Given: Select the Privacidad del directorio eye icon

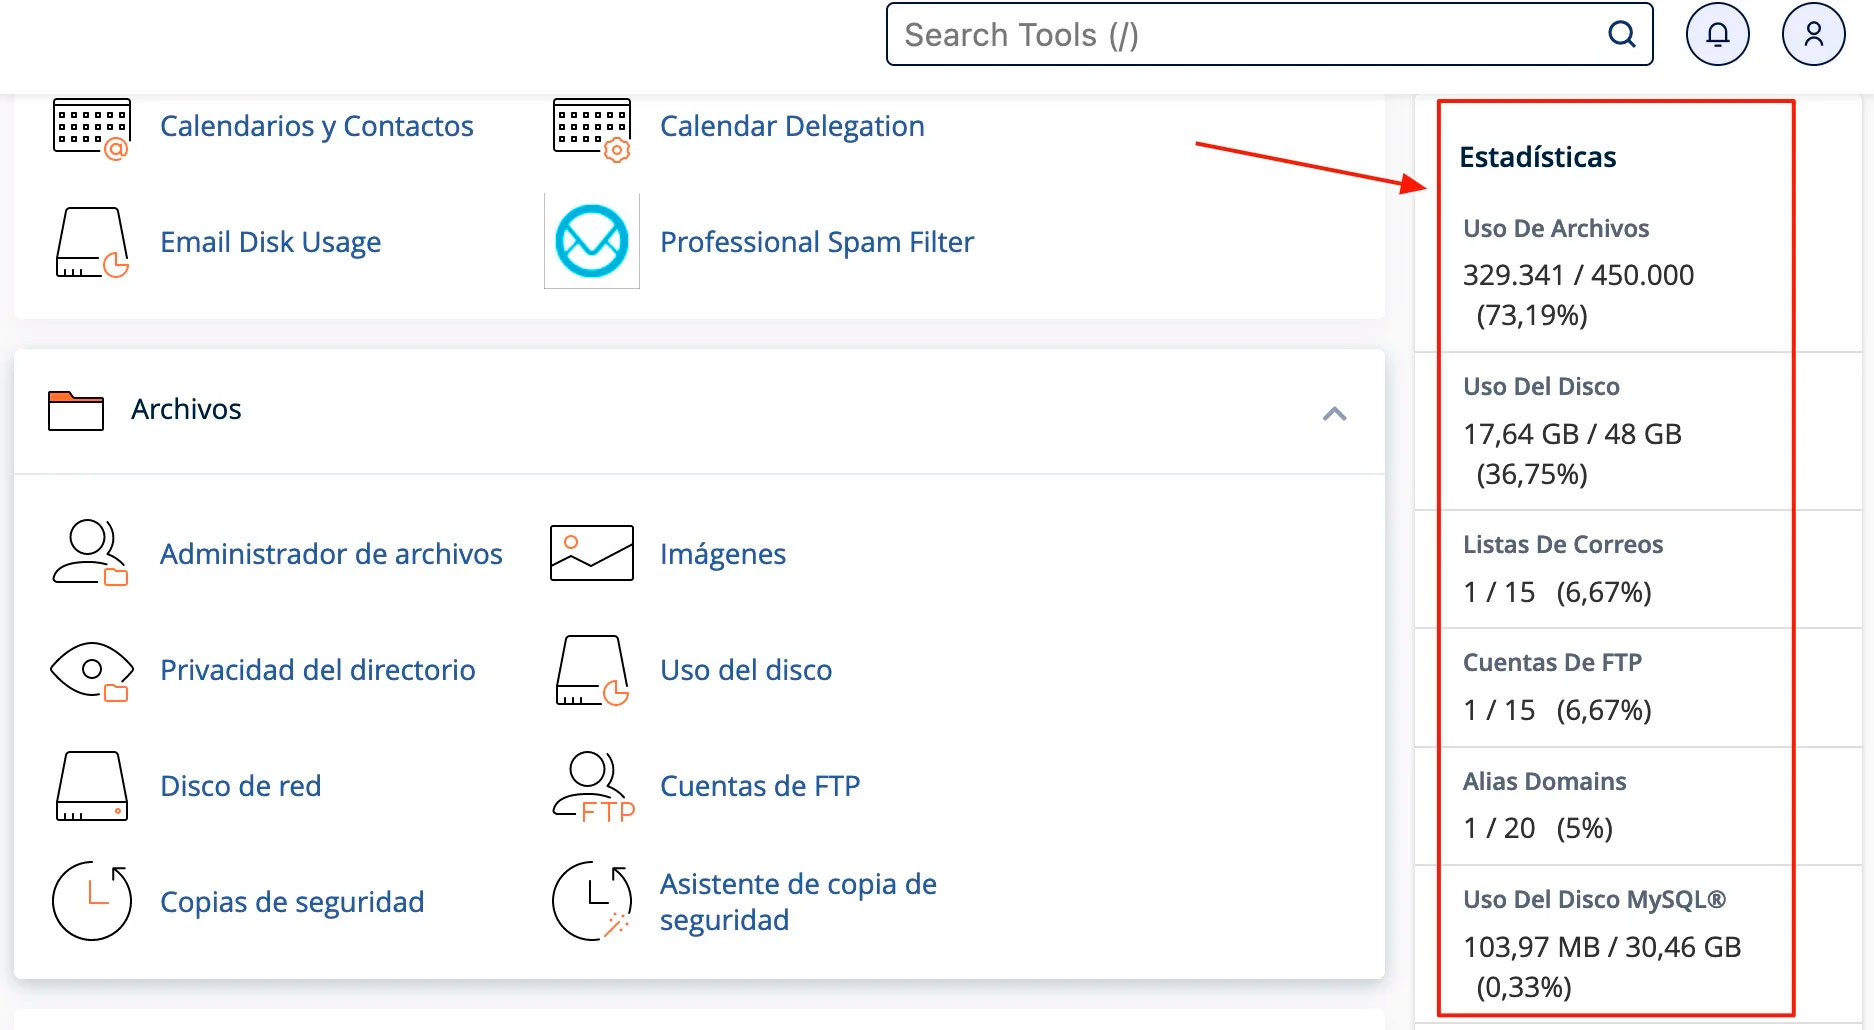Looking at the screenshot, I should [91, 670].
